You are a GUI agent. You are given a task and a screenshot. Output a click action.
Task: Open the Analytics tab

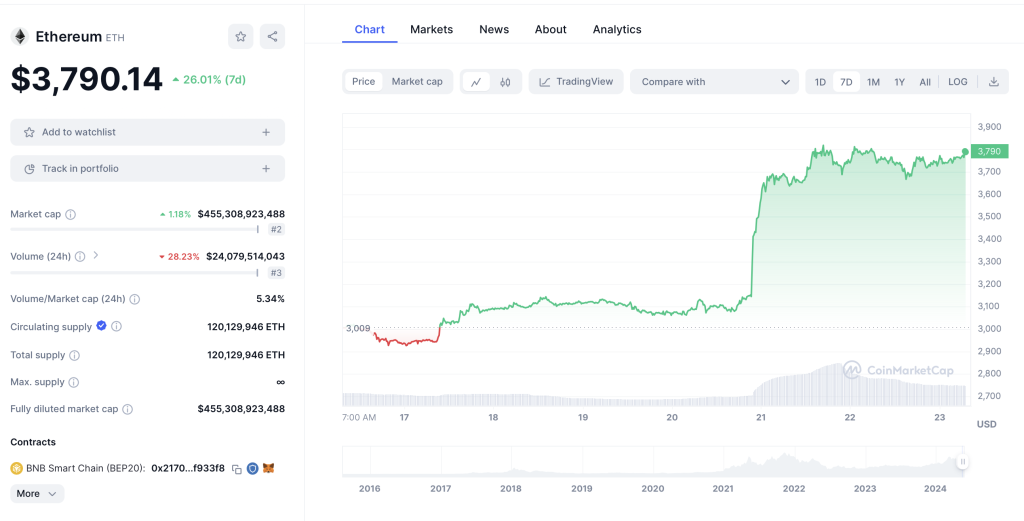[617, 29]
